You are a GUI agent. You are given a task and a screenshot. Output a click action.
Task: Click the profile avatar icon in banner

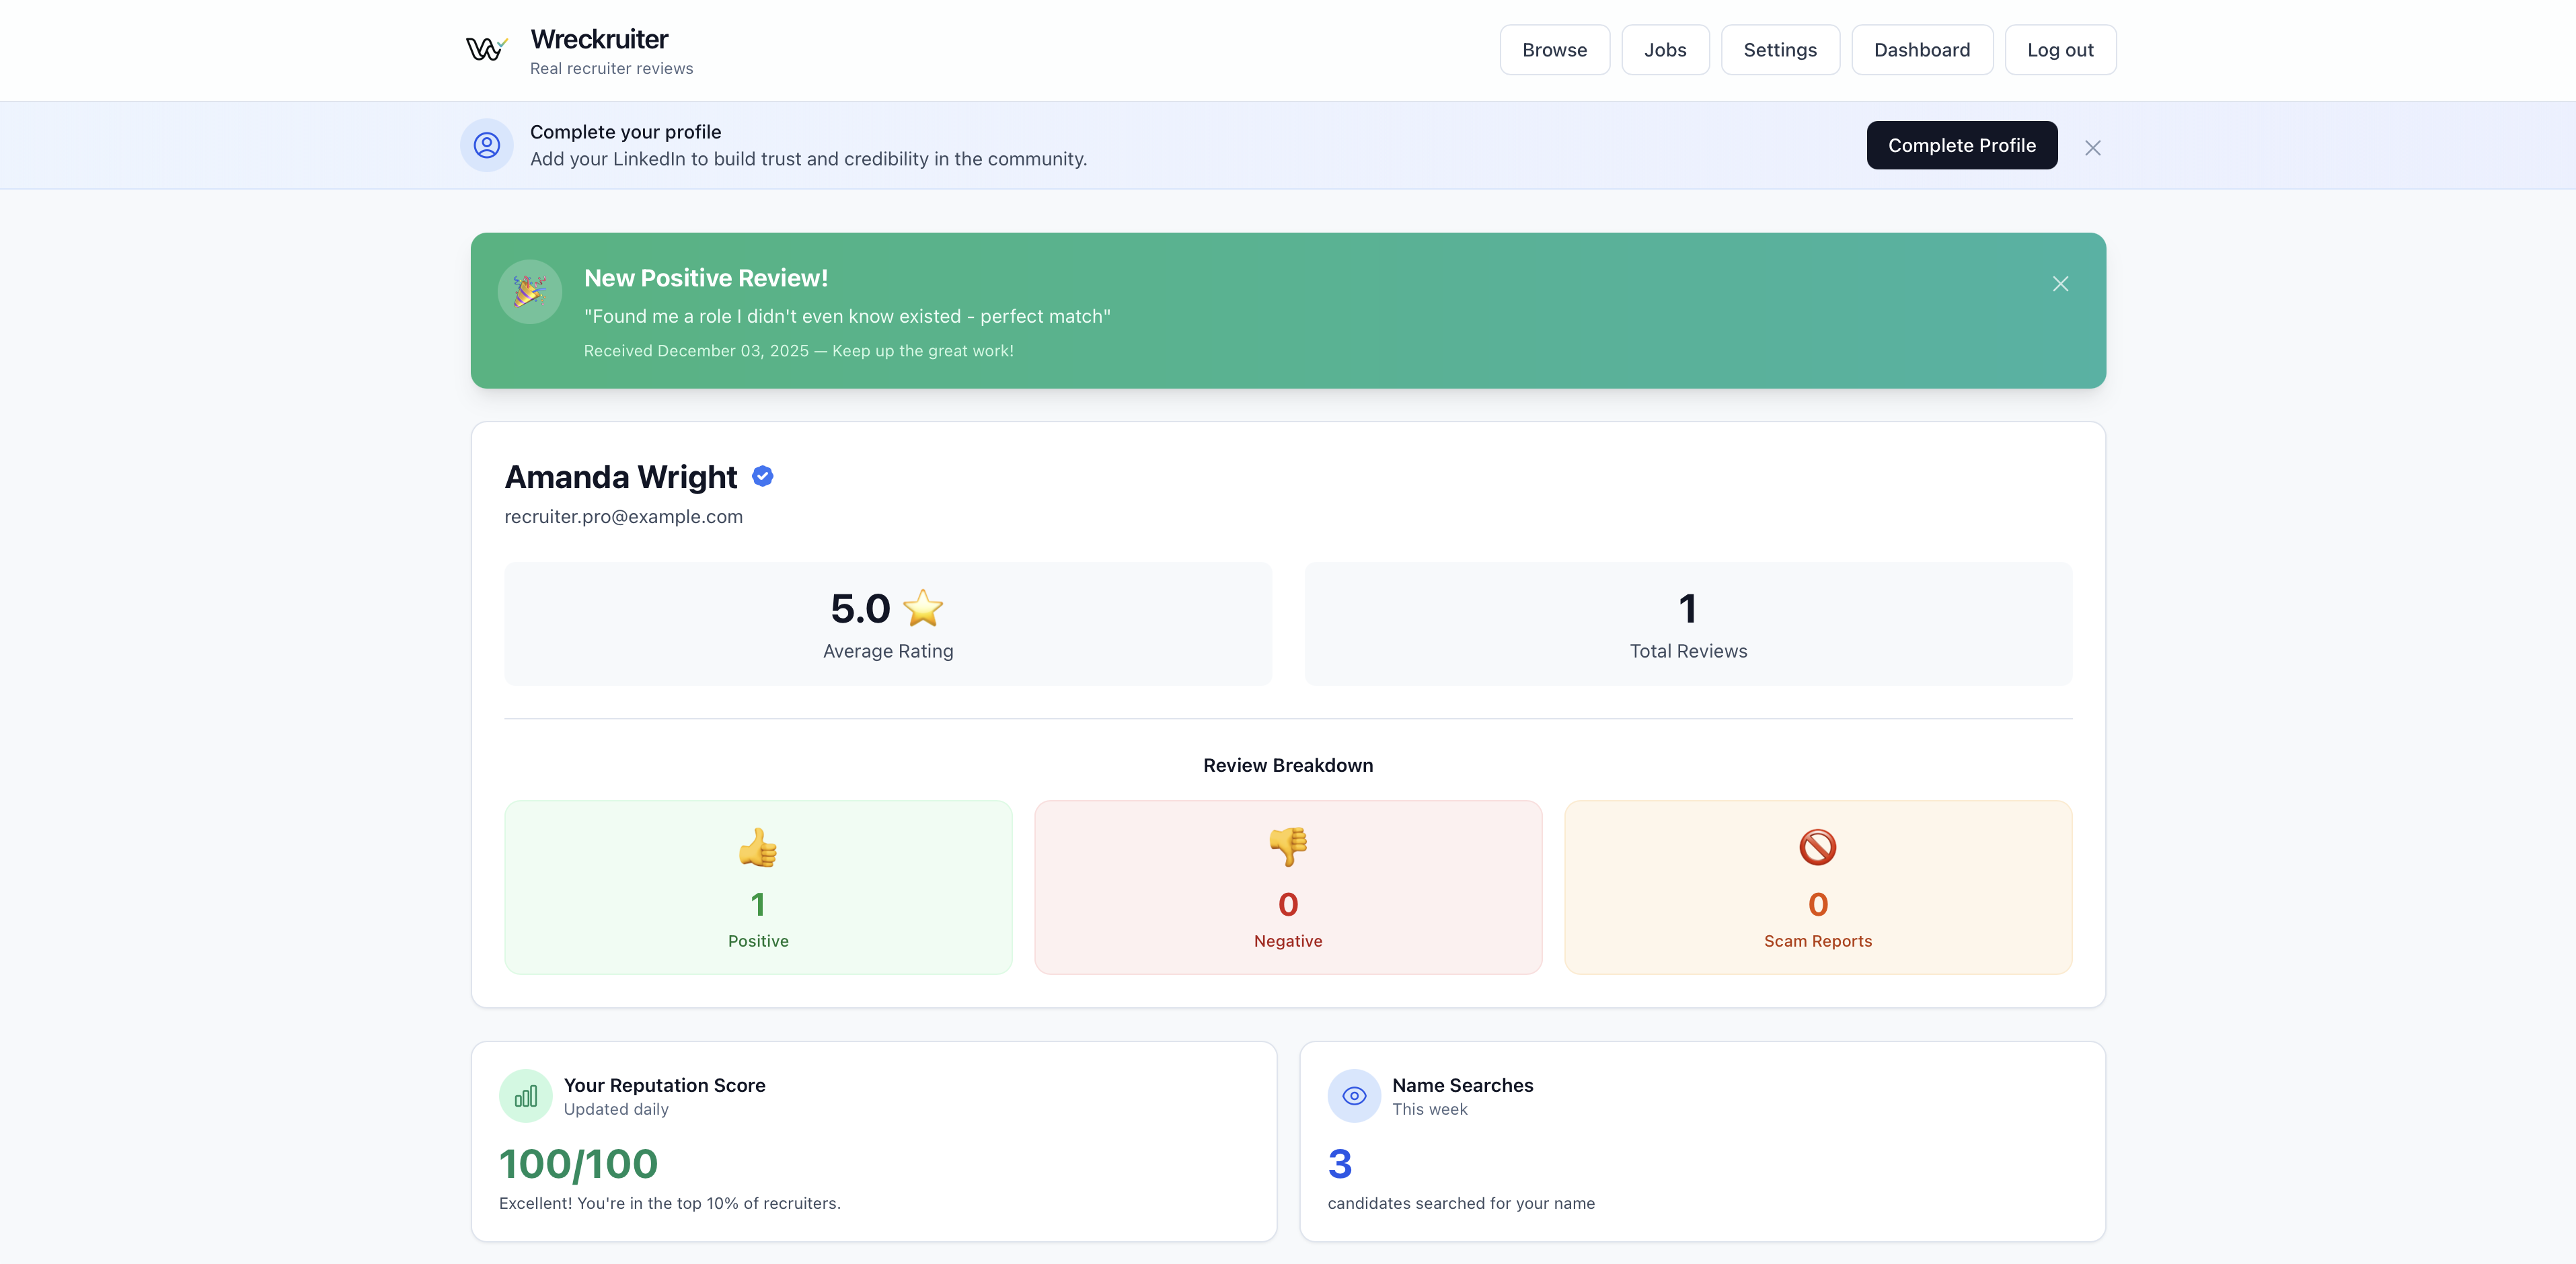(x=487, y=146)
